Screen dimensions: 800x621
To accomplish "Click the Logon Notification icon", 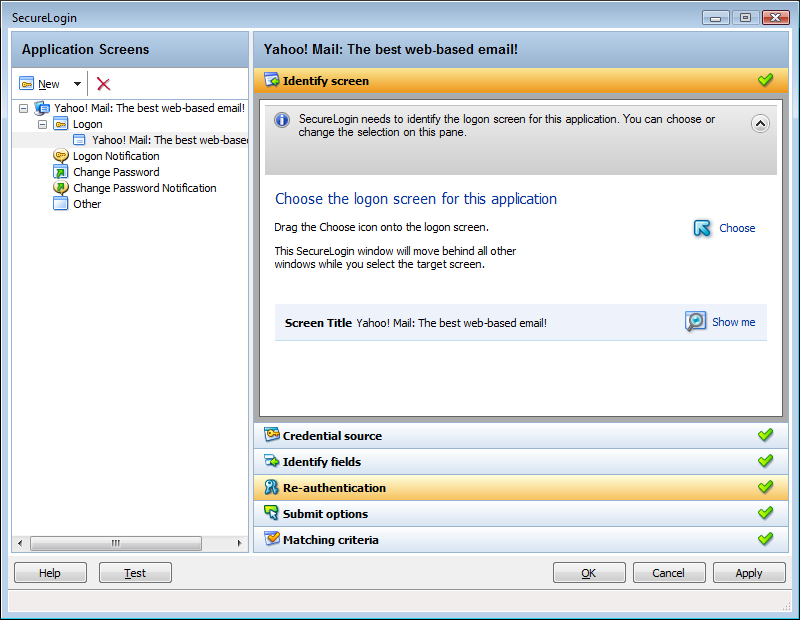I will point(61,156).
